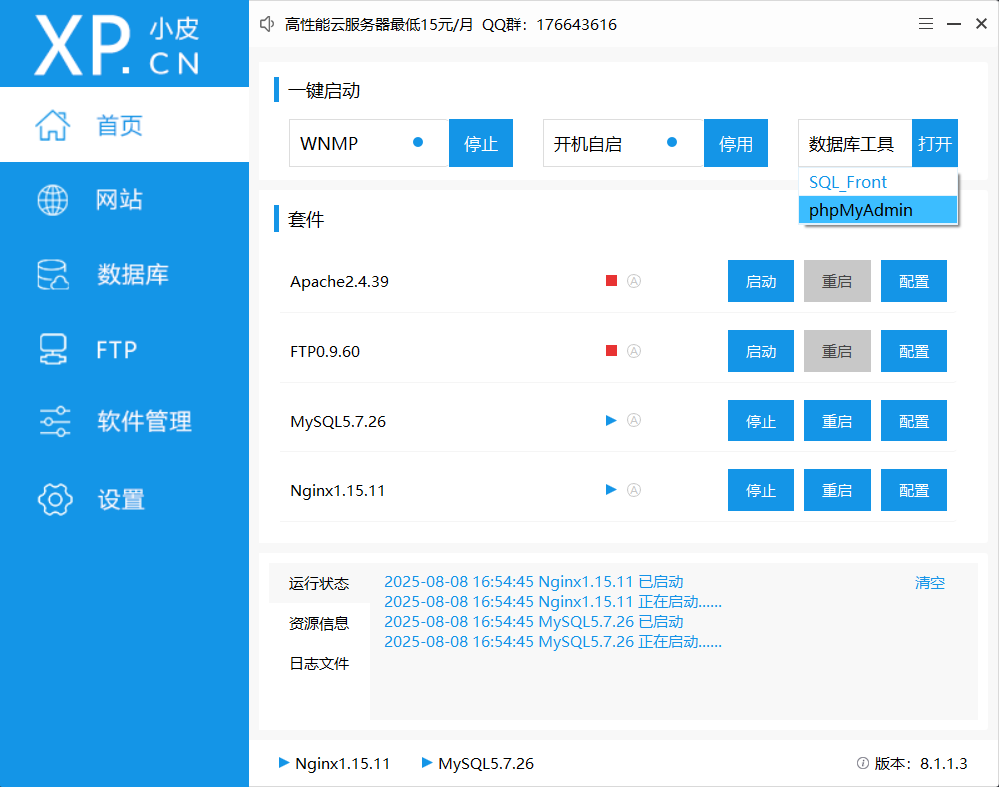Toggle autostart icon for Nginx1.15.11
Viewport: 999px width, 787px height.
[634, 489]
